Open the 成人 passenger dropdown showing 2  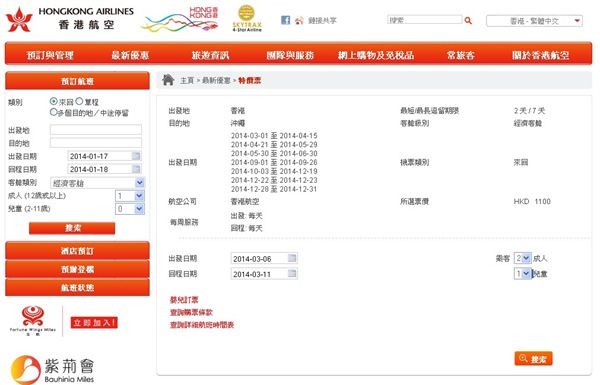522,258
